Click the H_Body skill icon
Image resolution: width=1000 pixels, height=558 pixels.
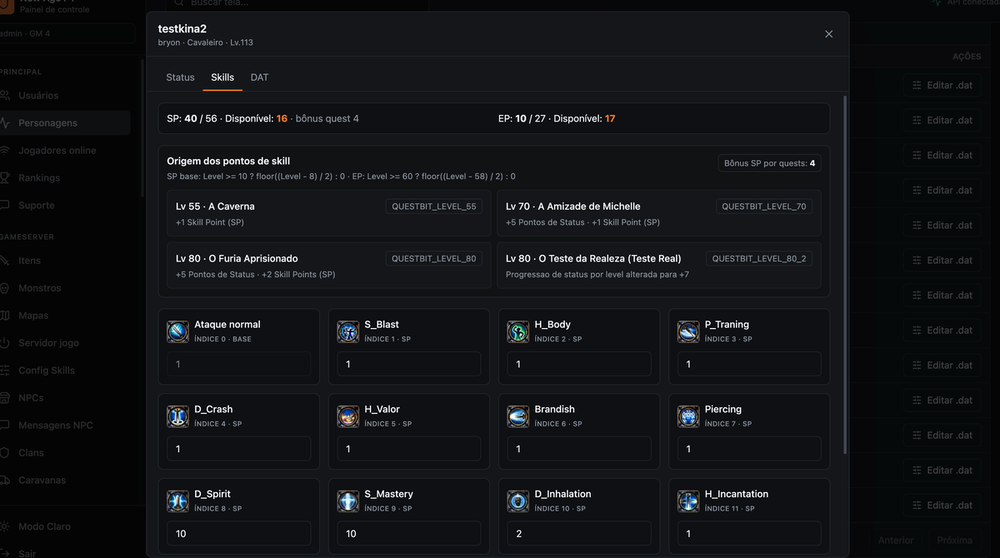[518, 332]
